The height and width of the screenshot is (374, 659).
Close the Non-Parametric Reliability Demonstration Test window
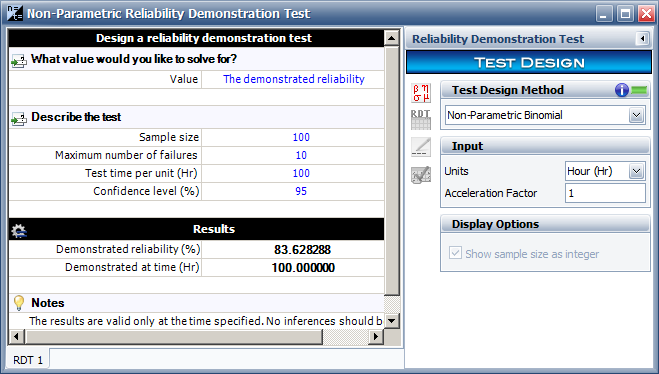pyautogui.click(x=646, y=13)
